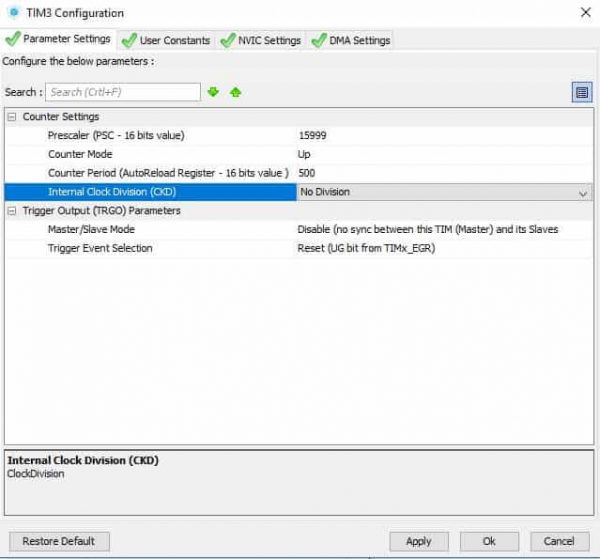
Task: Switch to the User Constants tab
Action: (x=166, y=40)
